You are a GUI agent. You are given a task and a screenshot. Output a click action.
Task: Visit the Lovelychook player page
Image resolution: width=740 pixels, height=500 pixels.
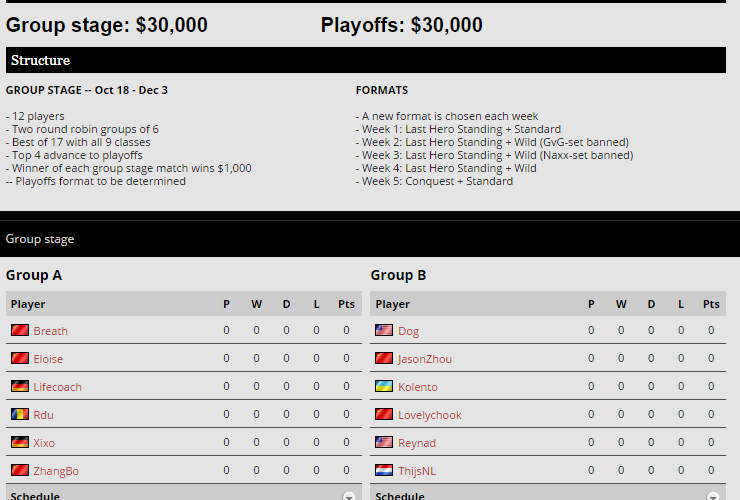[430, 415]
